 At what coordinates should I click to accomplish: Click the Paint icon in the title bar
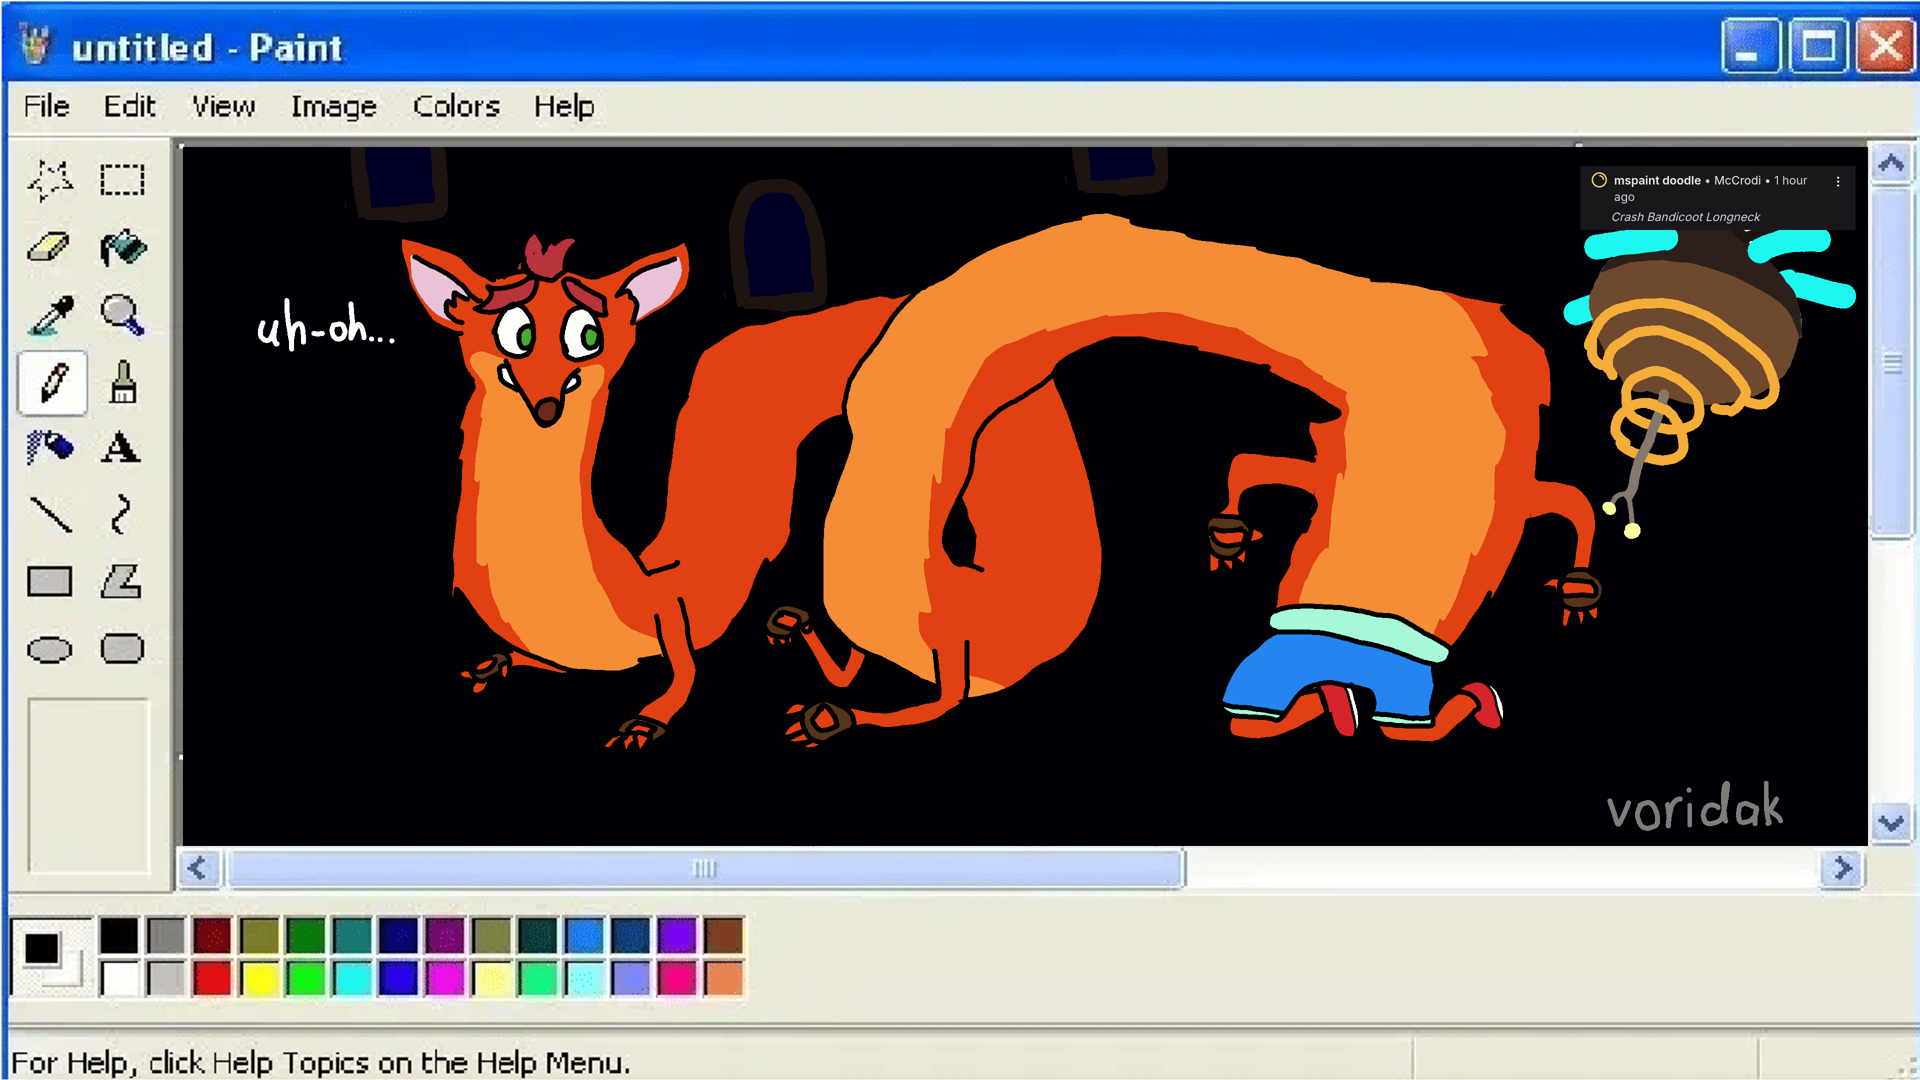[36, 46]
